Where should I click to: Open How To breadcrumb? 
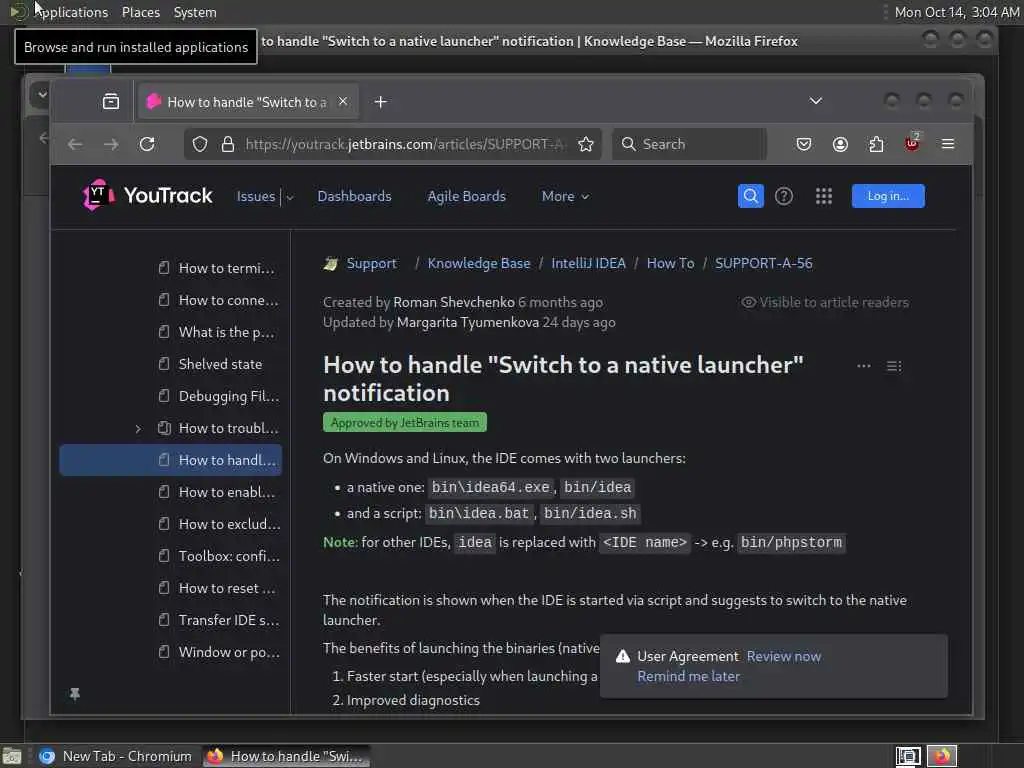pyautogui.click(x=671, y=263)
